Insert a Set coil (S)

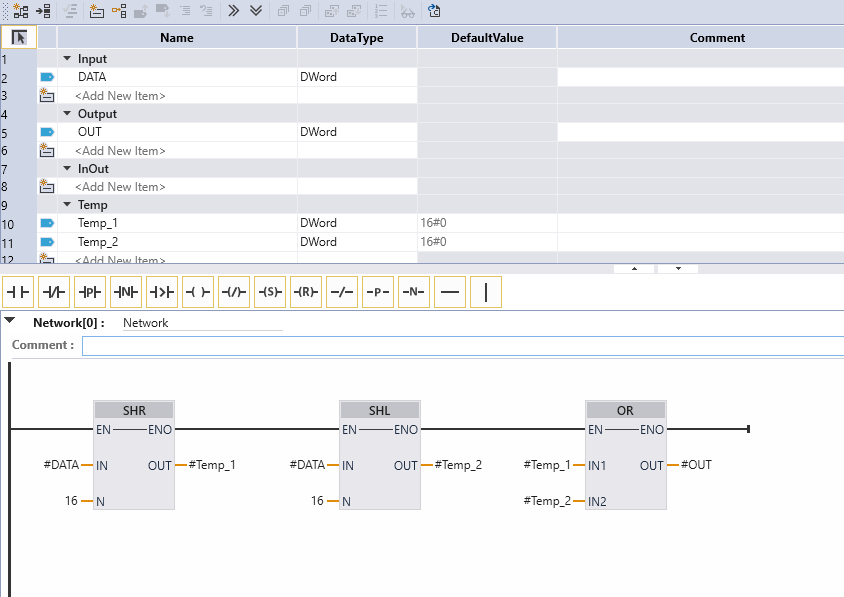270,292
